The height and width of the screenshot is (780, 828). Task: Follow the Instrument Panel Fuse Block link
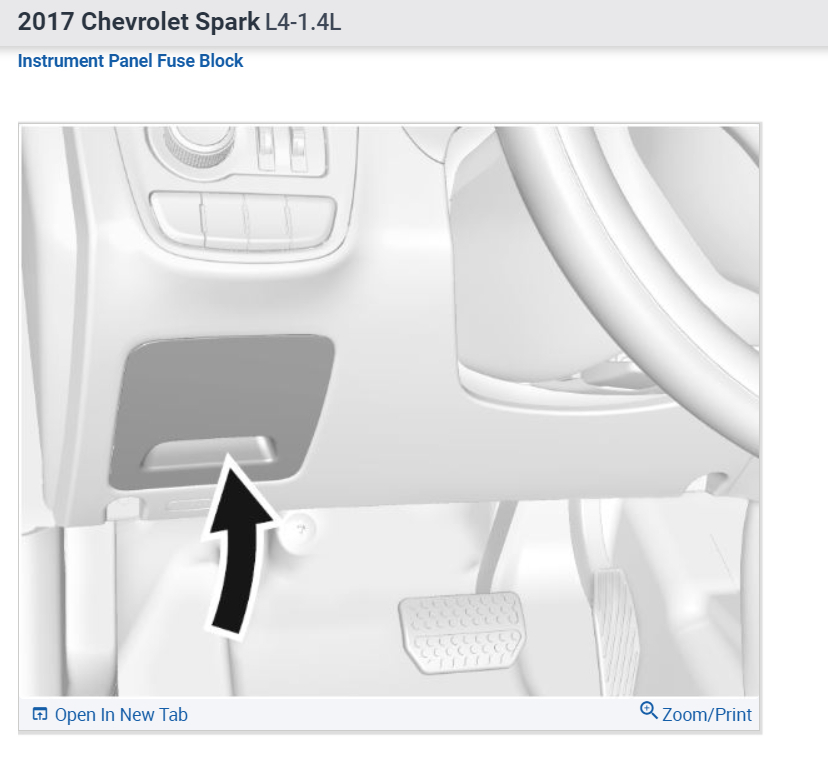coord(130,61)
